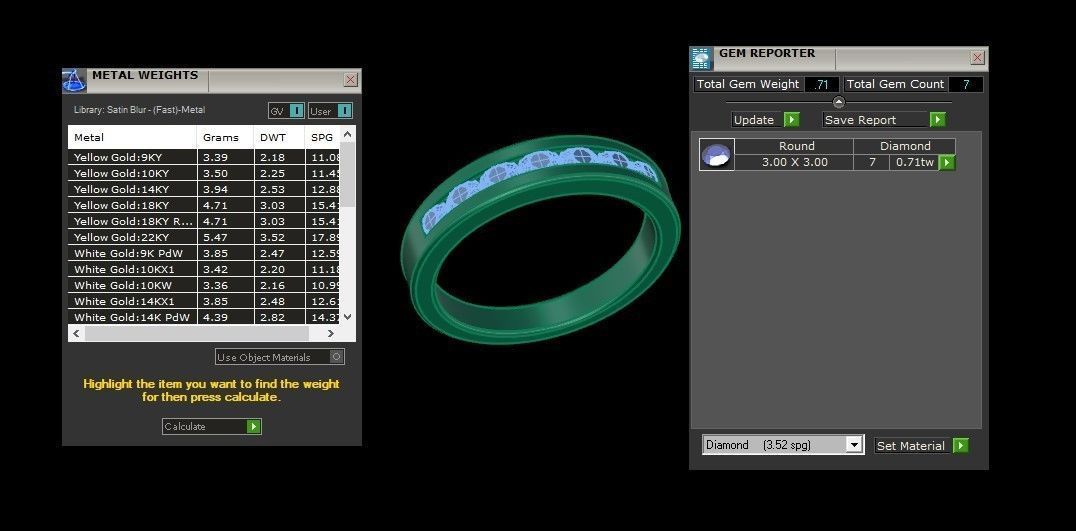
Task: Click the Update button
Action: [x=765, y=119]
